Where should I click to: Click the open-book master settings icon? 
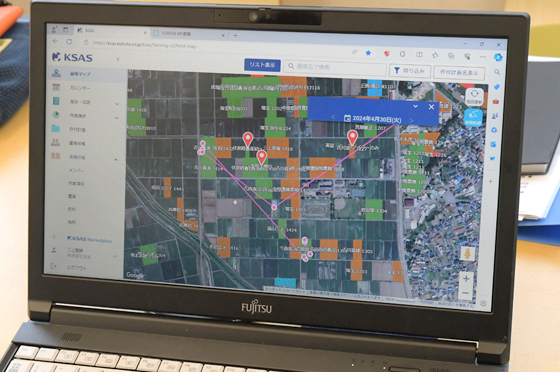click(55, 156)
